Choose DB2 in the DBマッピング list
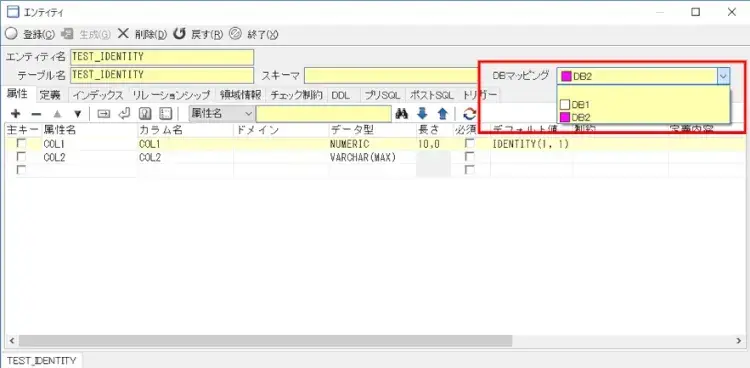Image resolution: width=750 pixels, height=368 pixels. tap(643, 117)
